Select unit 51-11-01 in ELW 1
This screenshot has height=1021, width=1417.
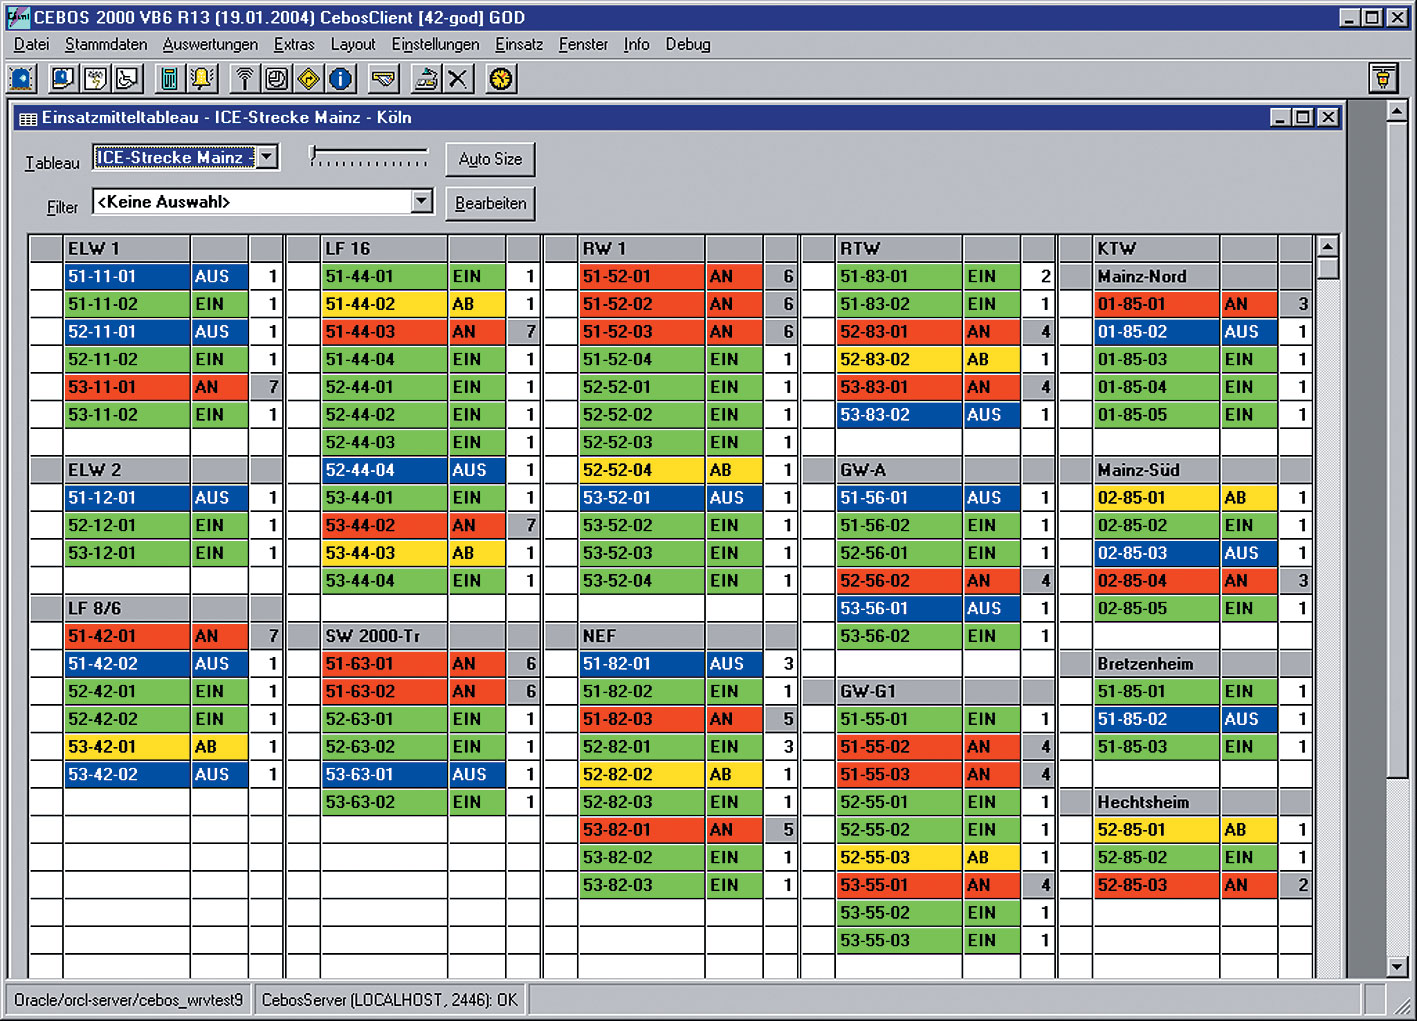127,276
